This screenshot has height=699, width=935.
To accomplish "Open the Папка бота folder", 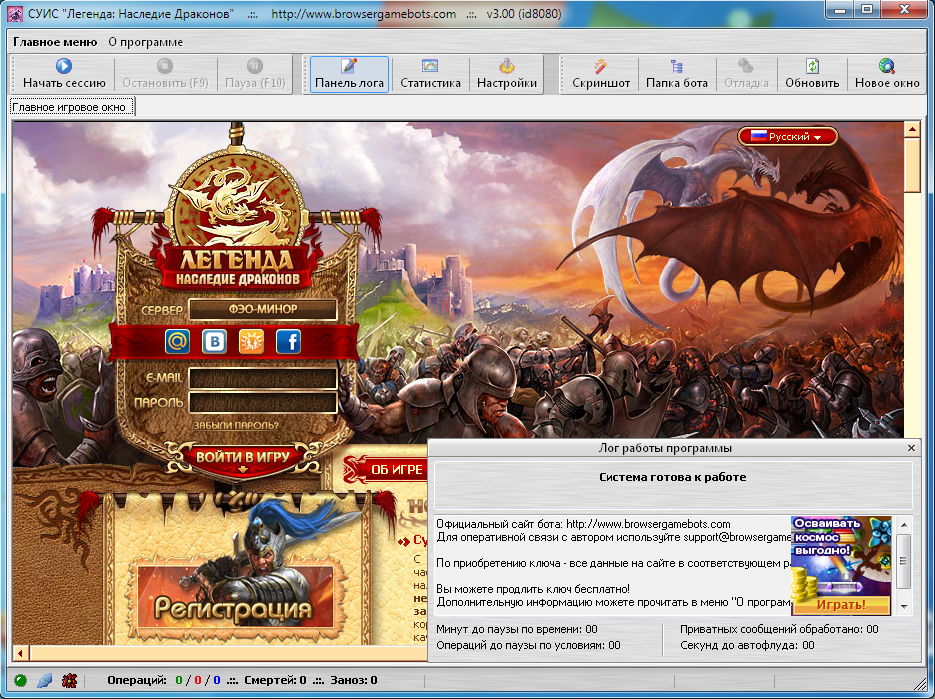I will click(x=677, y=74).
